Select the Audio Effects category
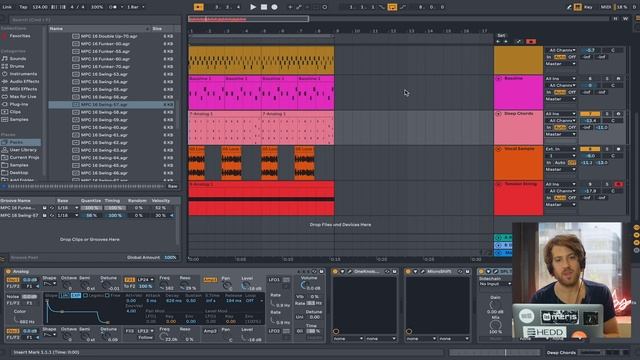640x360 pixels. [24, 81]
